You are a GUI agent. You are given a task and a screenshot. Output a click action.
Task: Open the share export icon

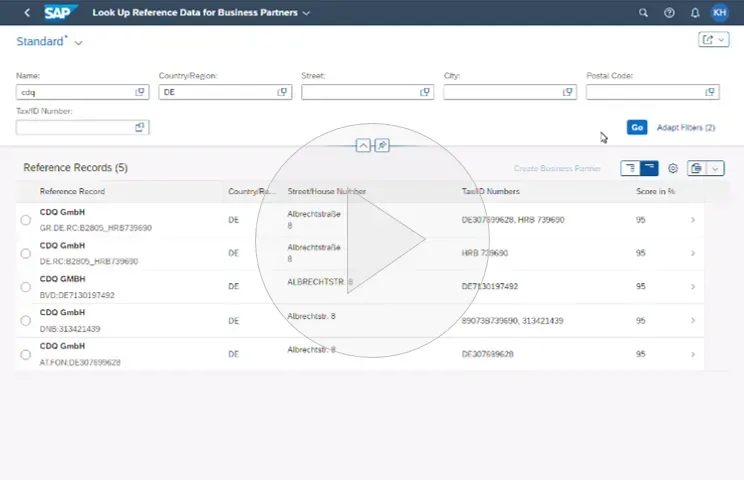[x=707, y=40]
